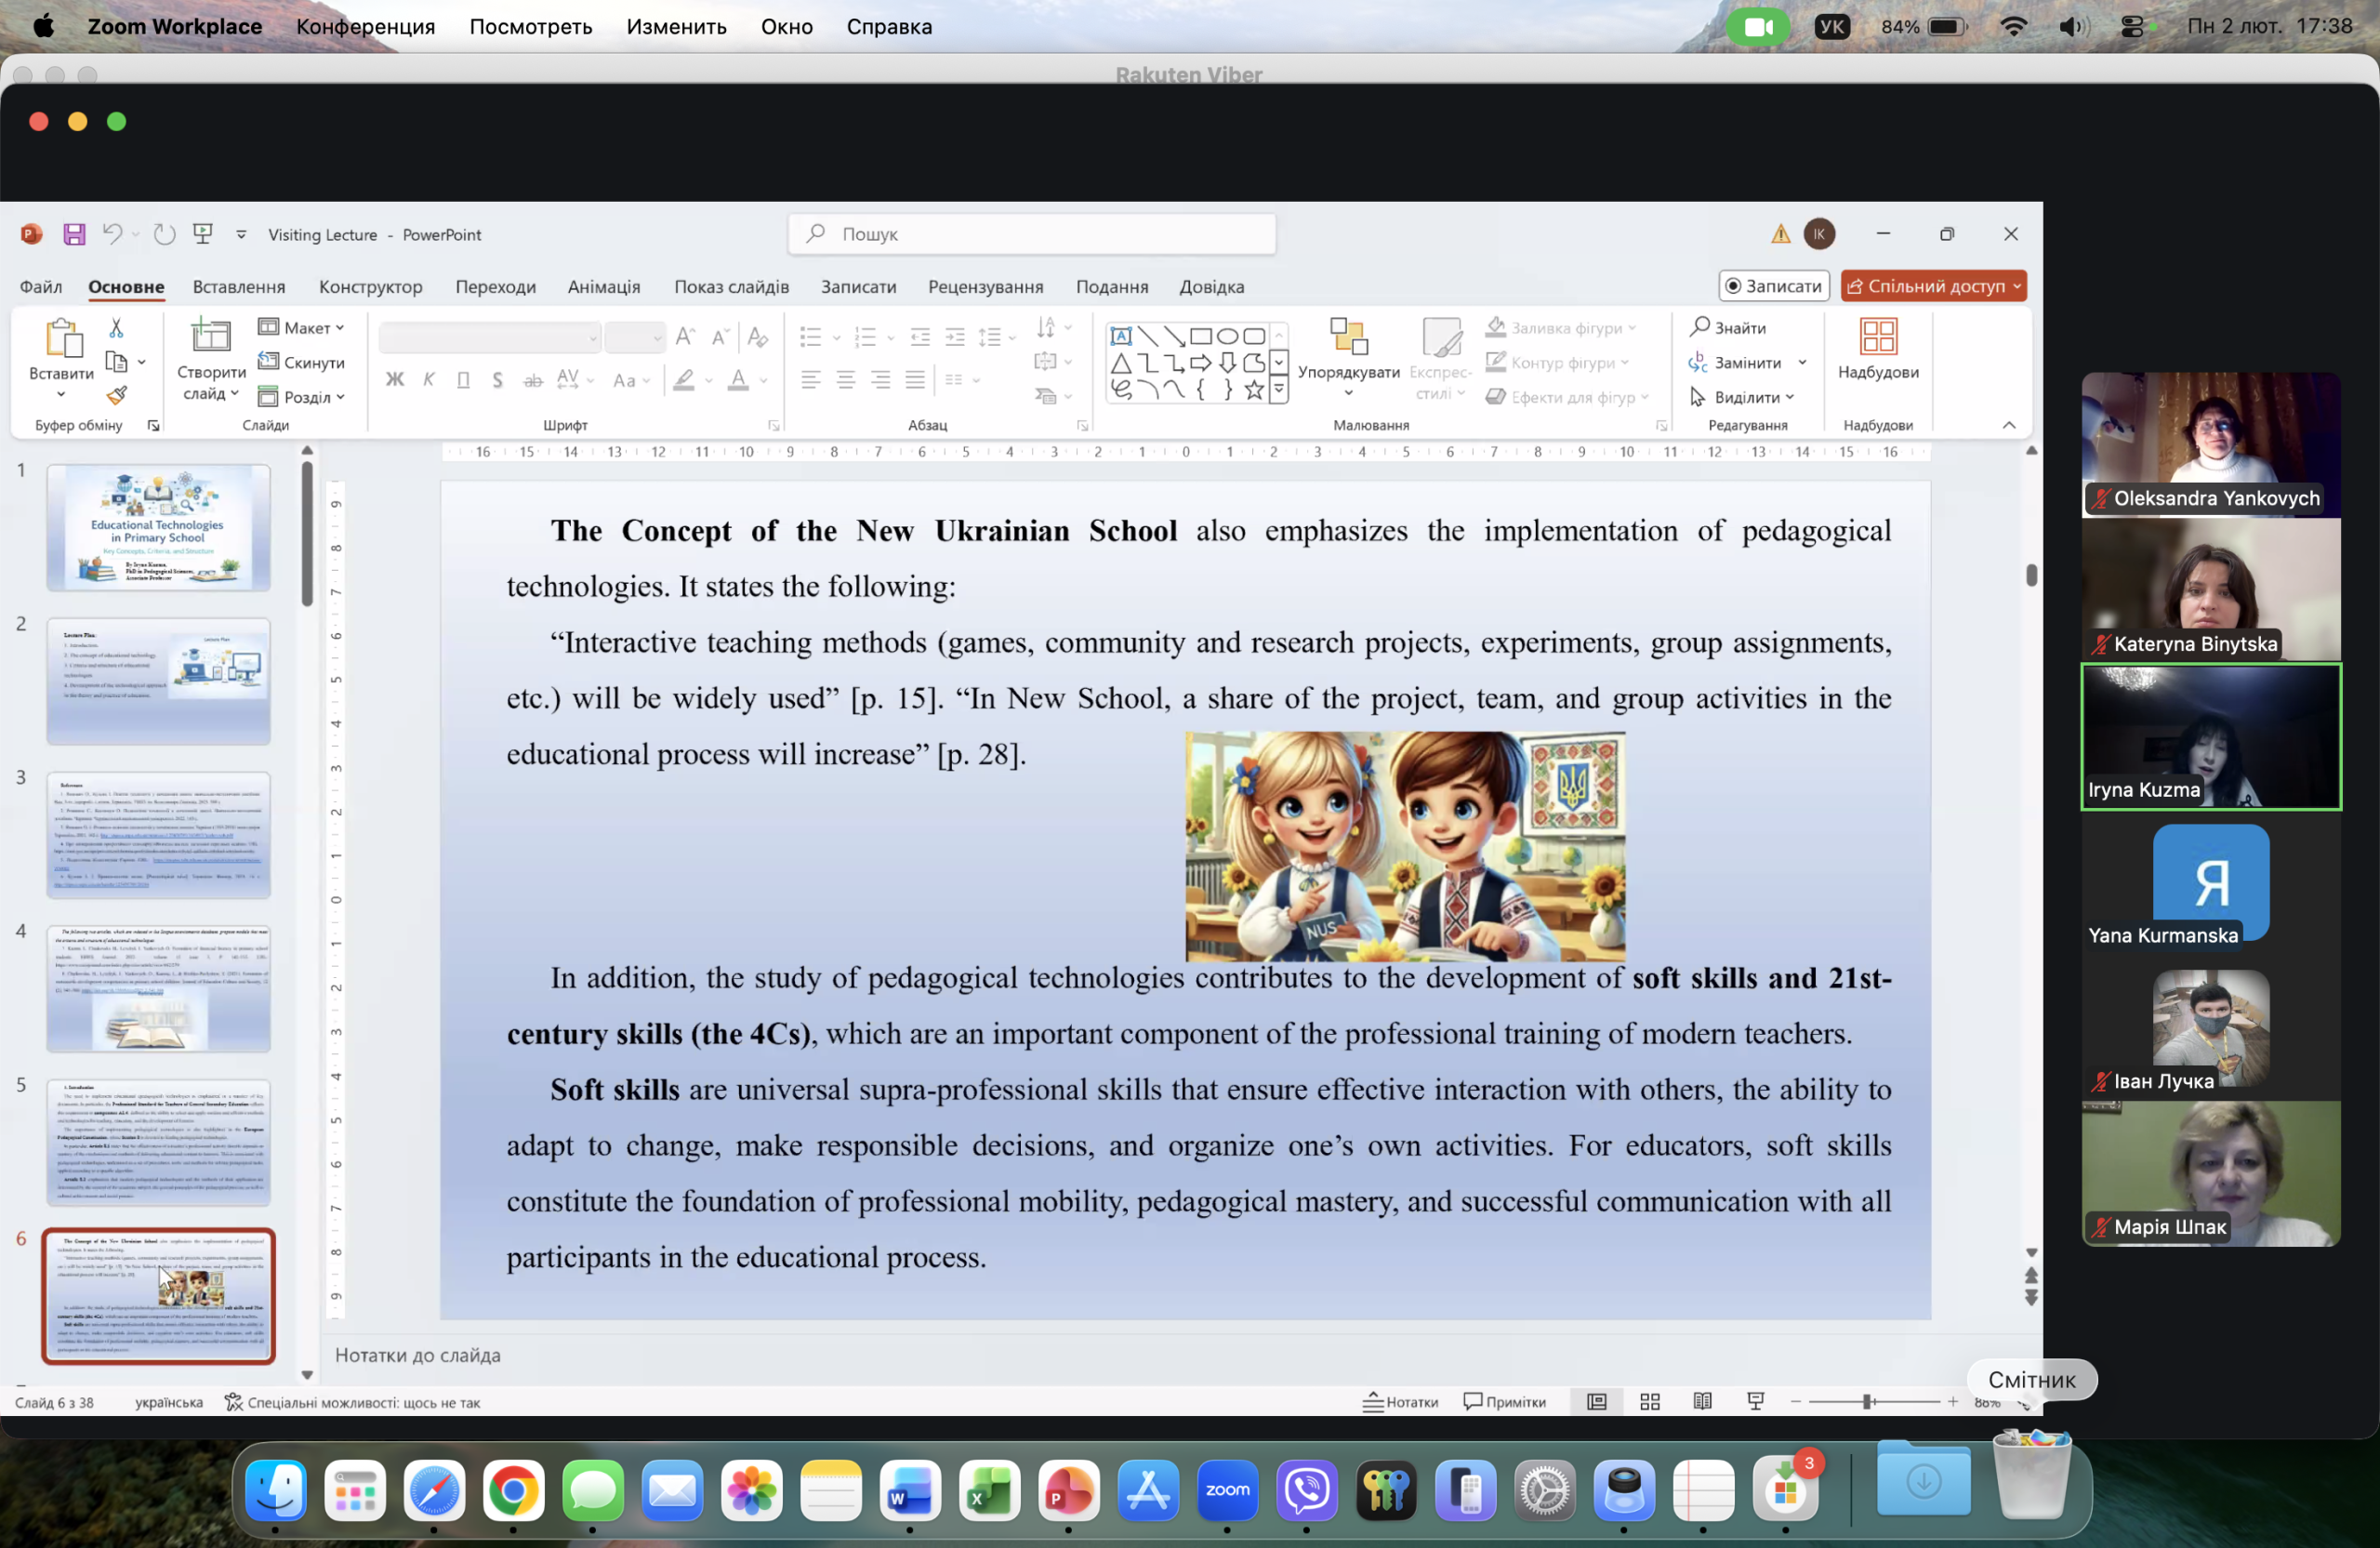The width and height of the screenshot is (2380, 1548).
Task: Click the zoom slider handle
Action: [1866, 1402]
